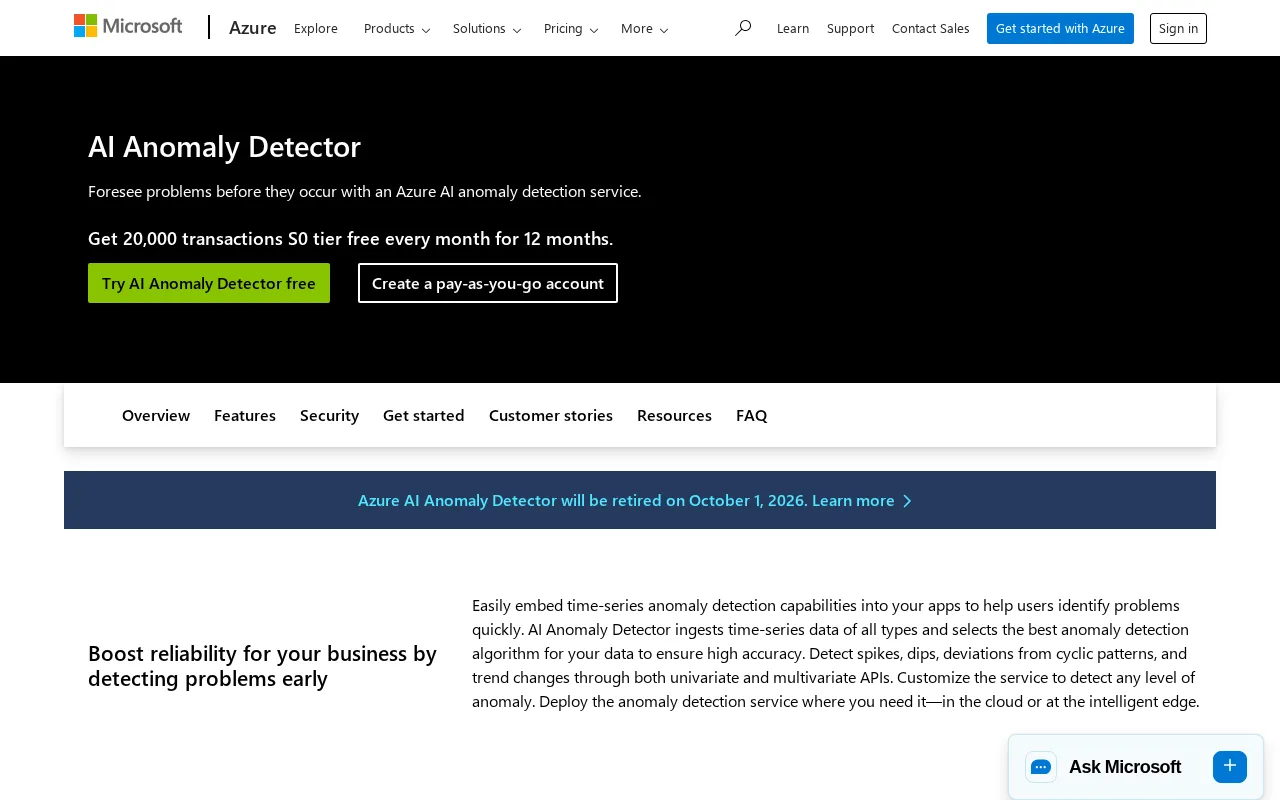Click the 'Get 20,000 transactions' offer text
The image size is (1280, 800).
(x=350, y=238)
